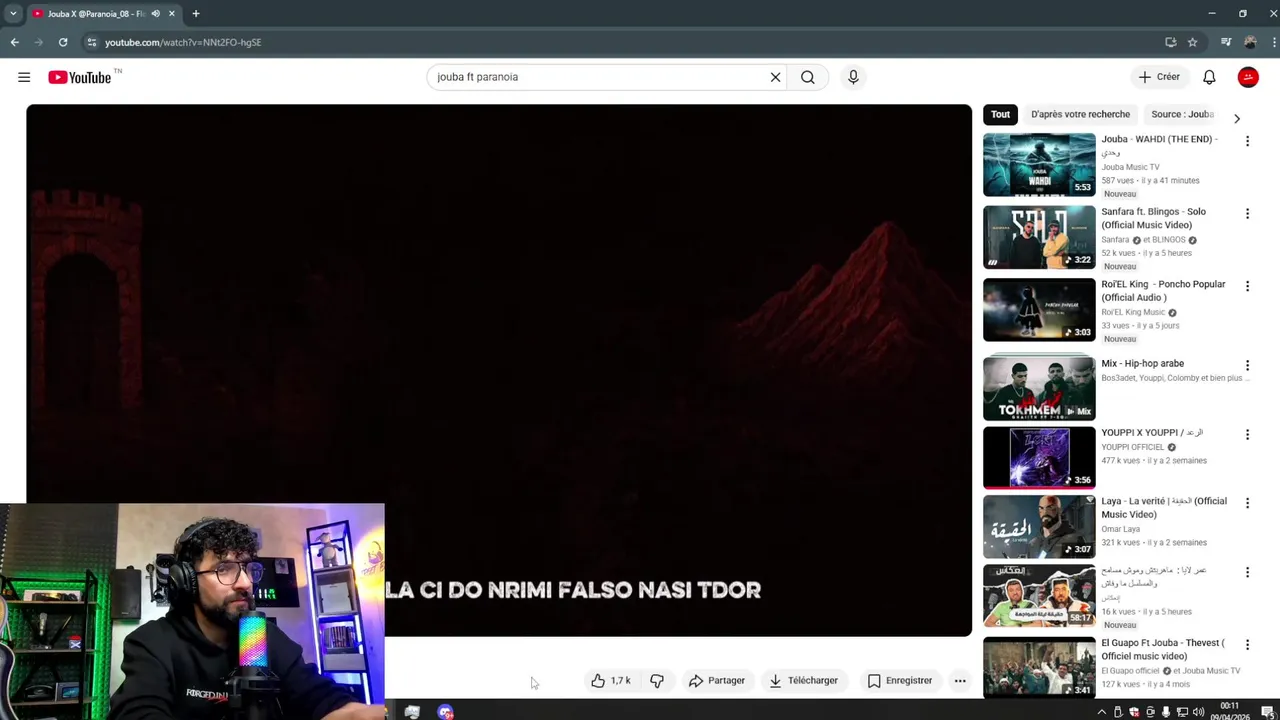Open a new browser tab
This screenshot has width=1280, height=720.
click(x=196, y=14)
